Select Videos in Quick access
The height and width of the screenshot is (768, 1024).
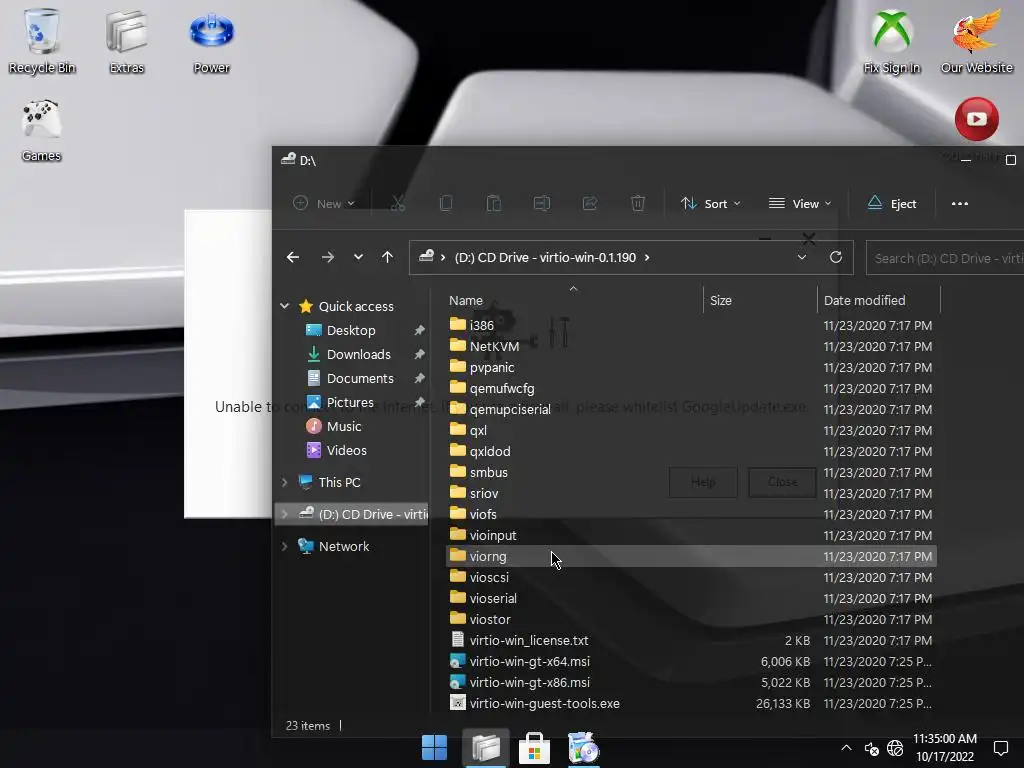coord(346,451)
